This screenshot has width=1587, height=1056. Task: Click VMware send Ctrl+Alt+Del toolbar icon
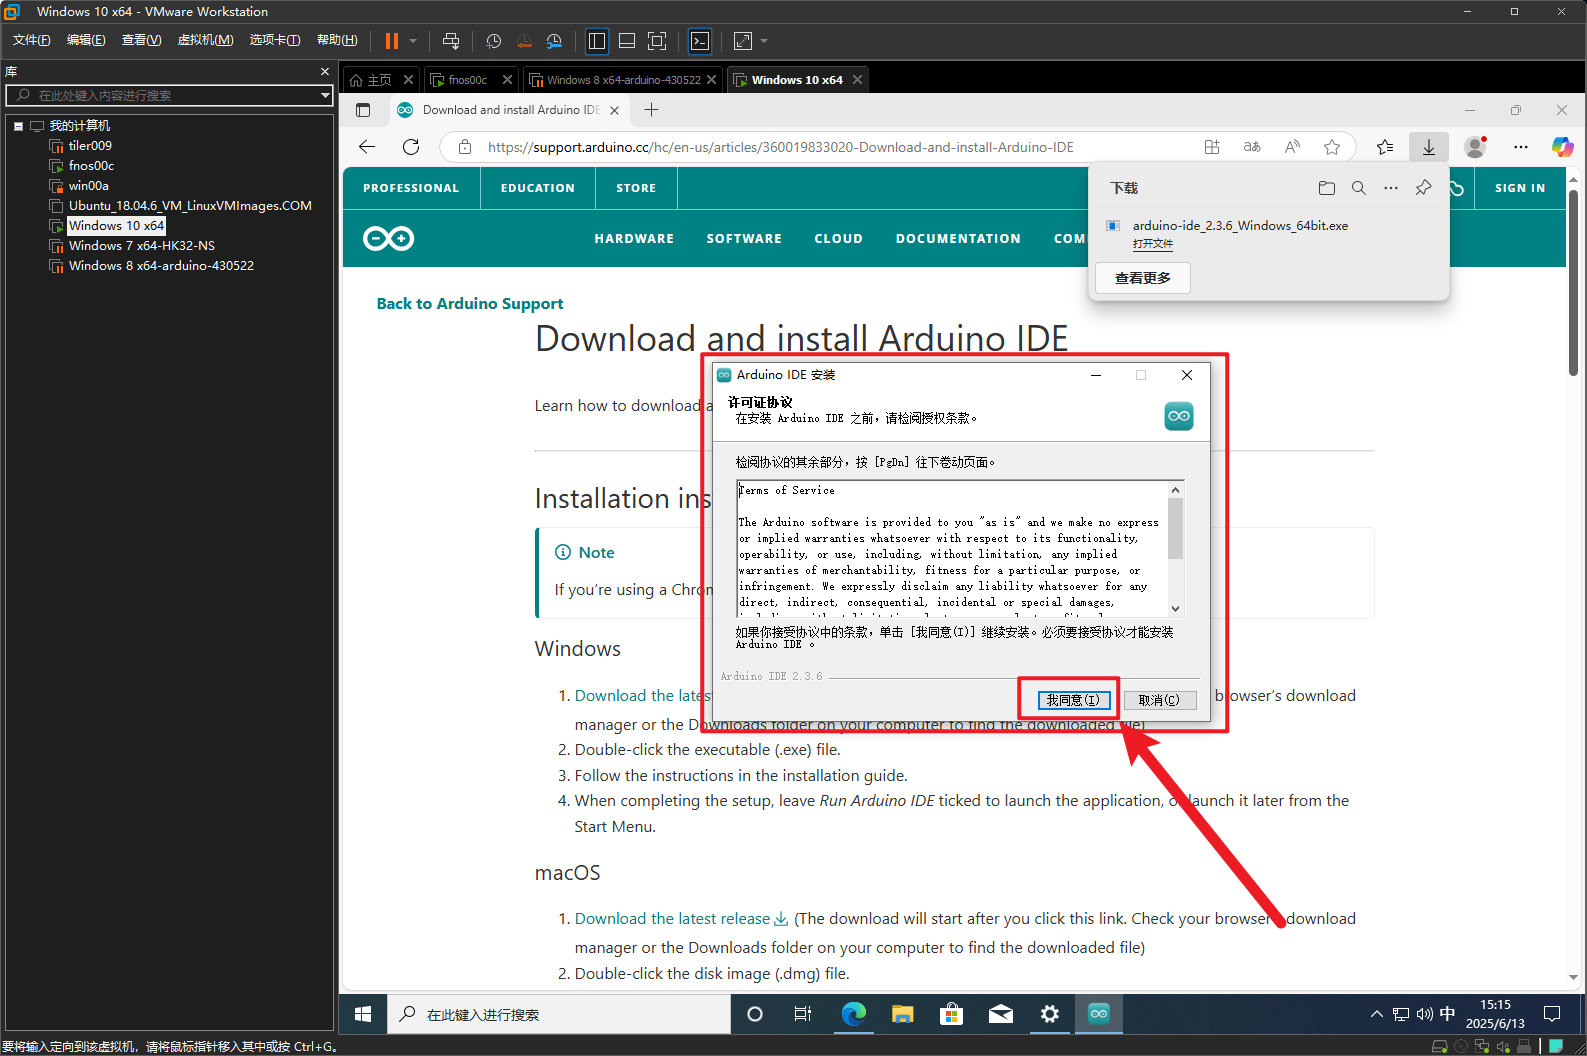[x=451, y=41]
